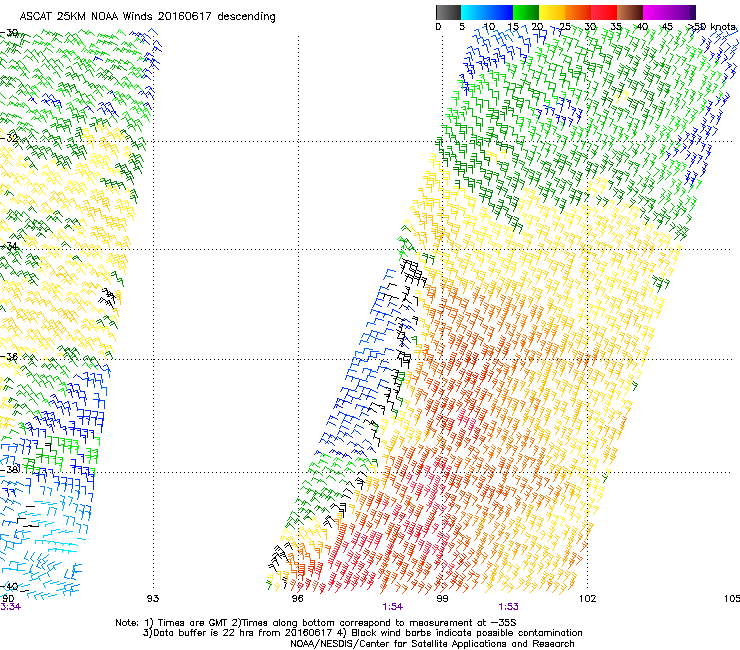The width and height of the screenshot is (740, 650).
Task: Click the 'NOAA/NESDIS/Center for Satellite Applications and Research' credit
Action: tap(432, 644)
